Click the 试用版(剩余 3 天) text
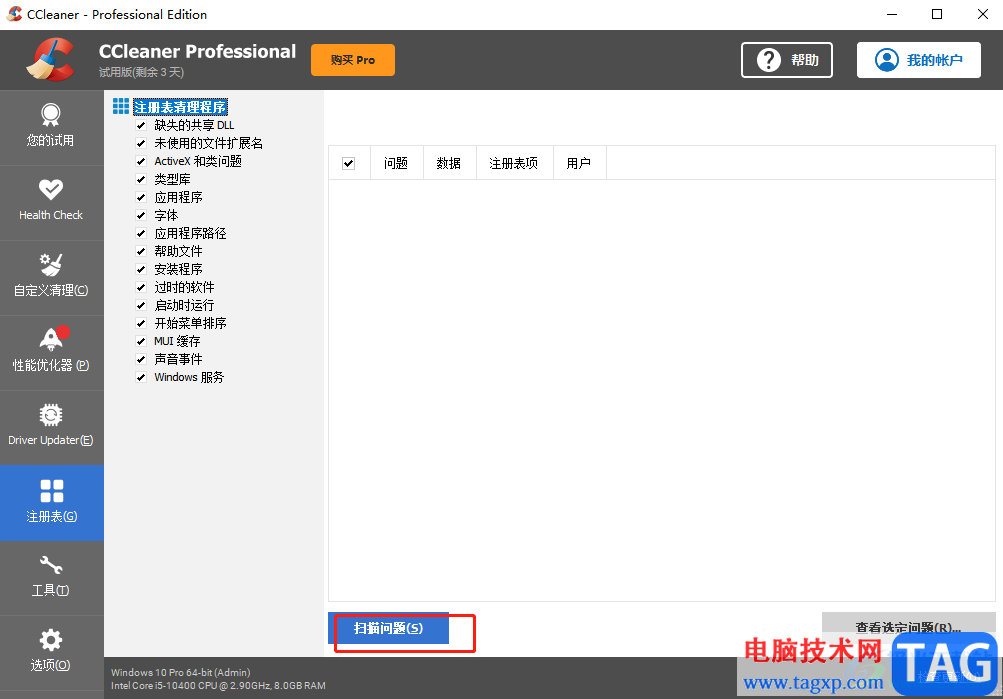The height and width of the screenshot is (699, 1003). coord(141,72)
